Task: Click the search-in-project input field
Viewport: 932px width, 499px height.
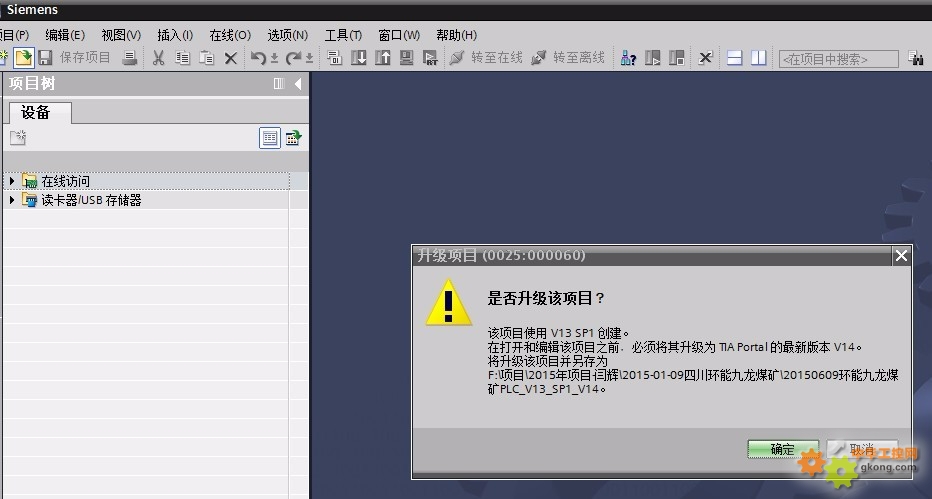Action: [x=839, y=59]
